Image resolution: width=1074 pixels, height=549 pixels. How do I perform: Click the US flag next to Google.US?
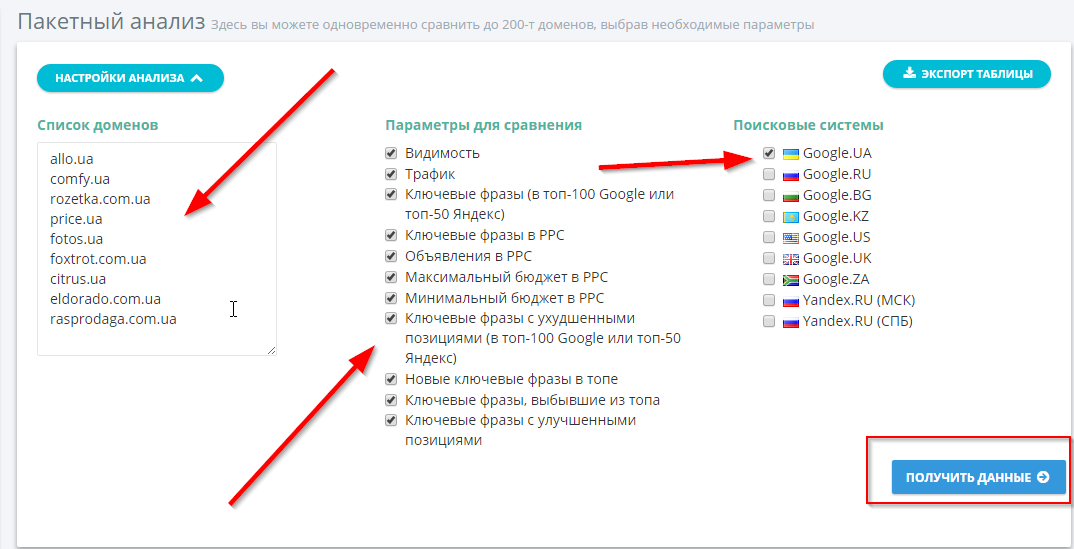[791, 238]
